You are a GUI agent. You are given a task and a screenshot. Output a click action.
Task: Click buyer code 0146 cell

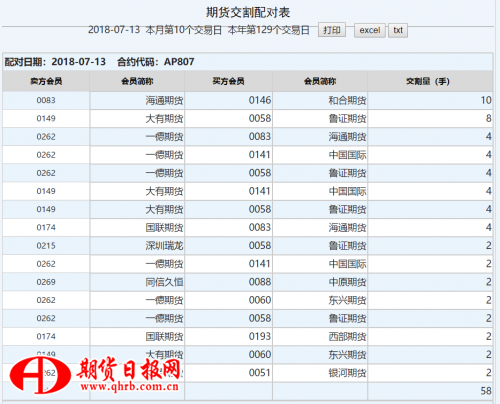228,100
